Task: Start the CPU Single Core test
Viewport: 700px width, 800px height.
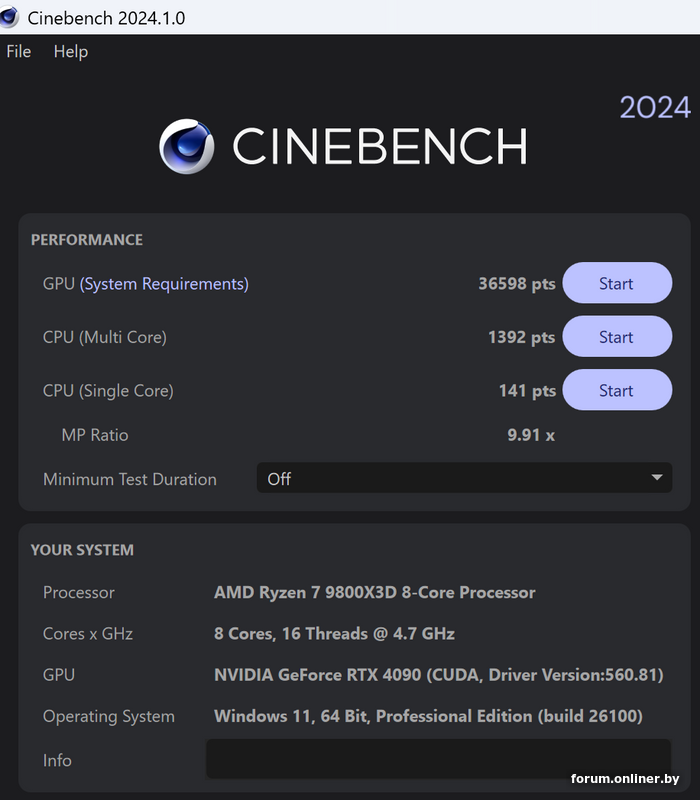Action: click(x=617, y=390)
